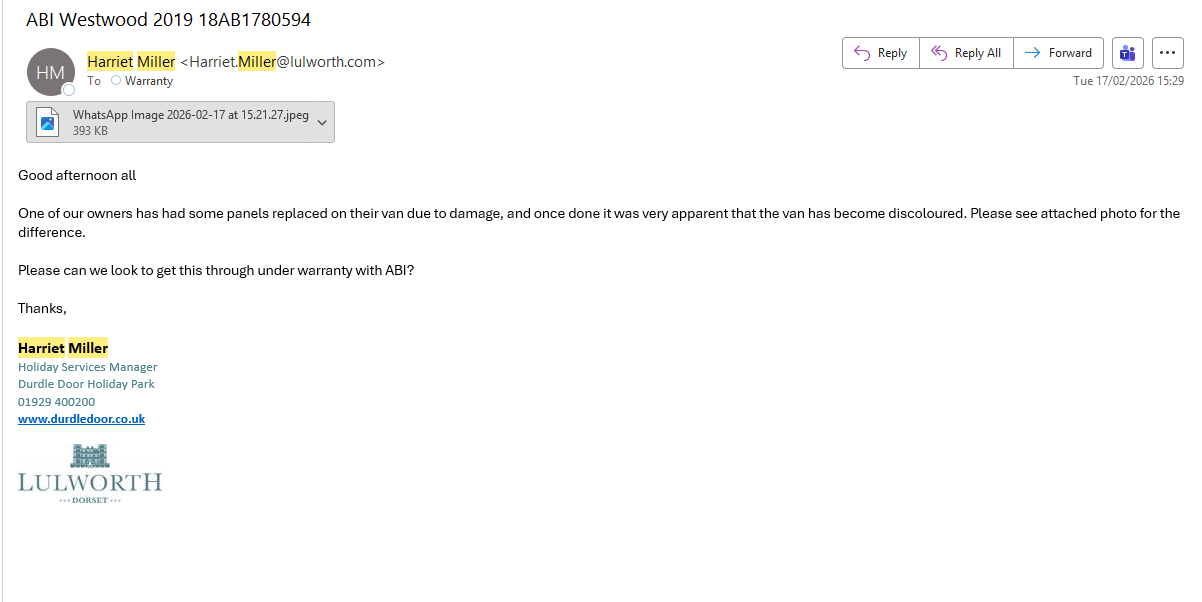The height and width of the screenshot is (602, 1202).
Task: Click the bold Harriet Miller signature name
Action: click(63, 348)
